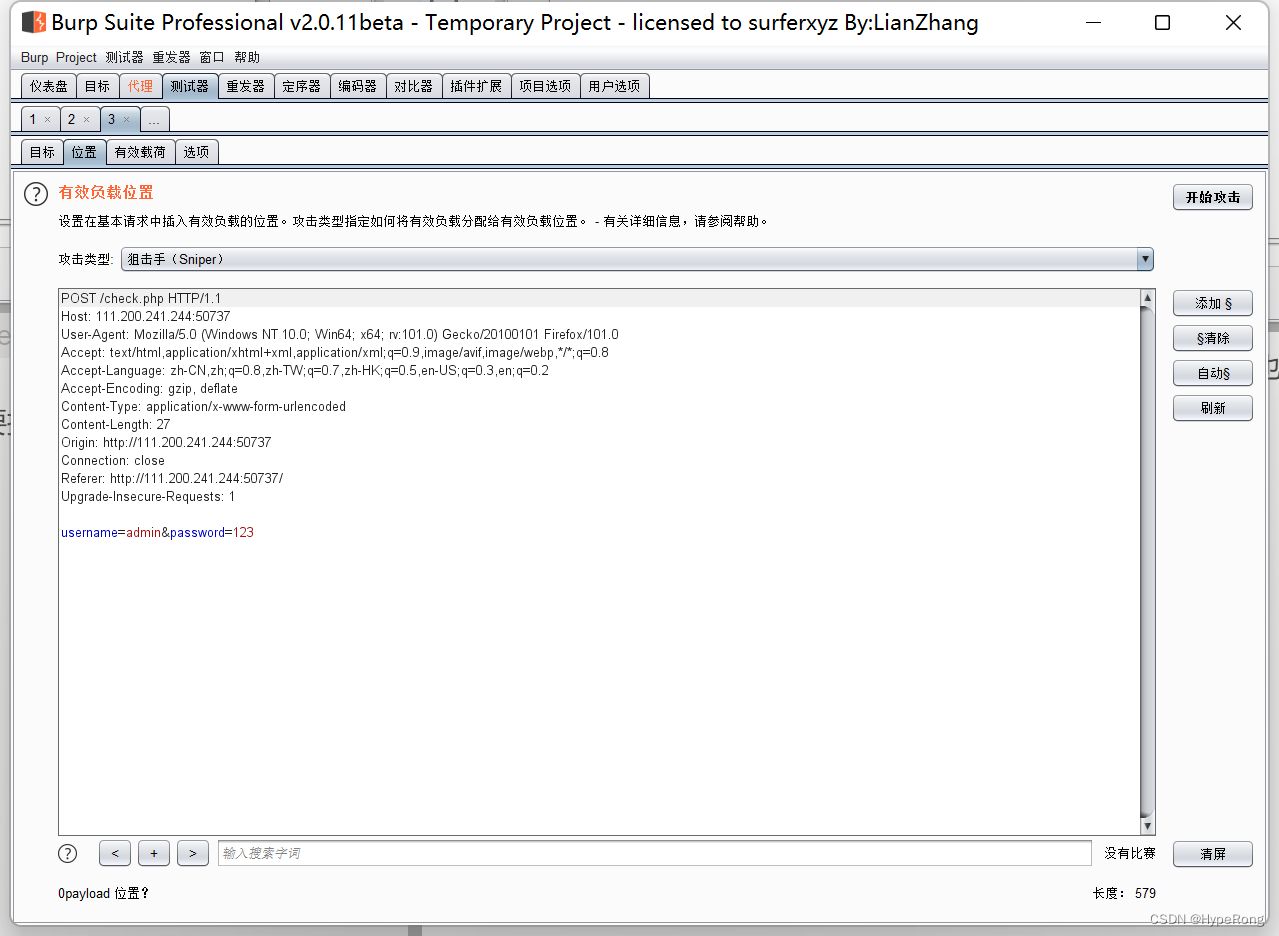Image resolution: width=1279 pixels, height=936 pixels.
Task: Click the Accept-Encoding header line
Action: (x=150, y=388)
